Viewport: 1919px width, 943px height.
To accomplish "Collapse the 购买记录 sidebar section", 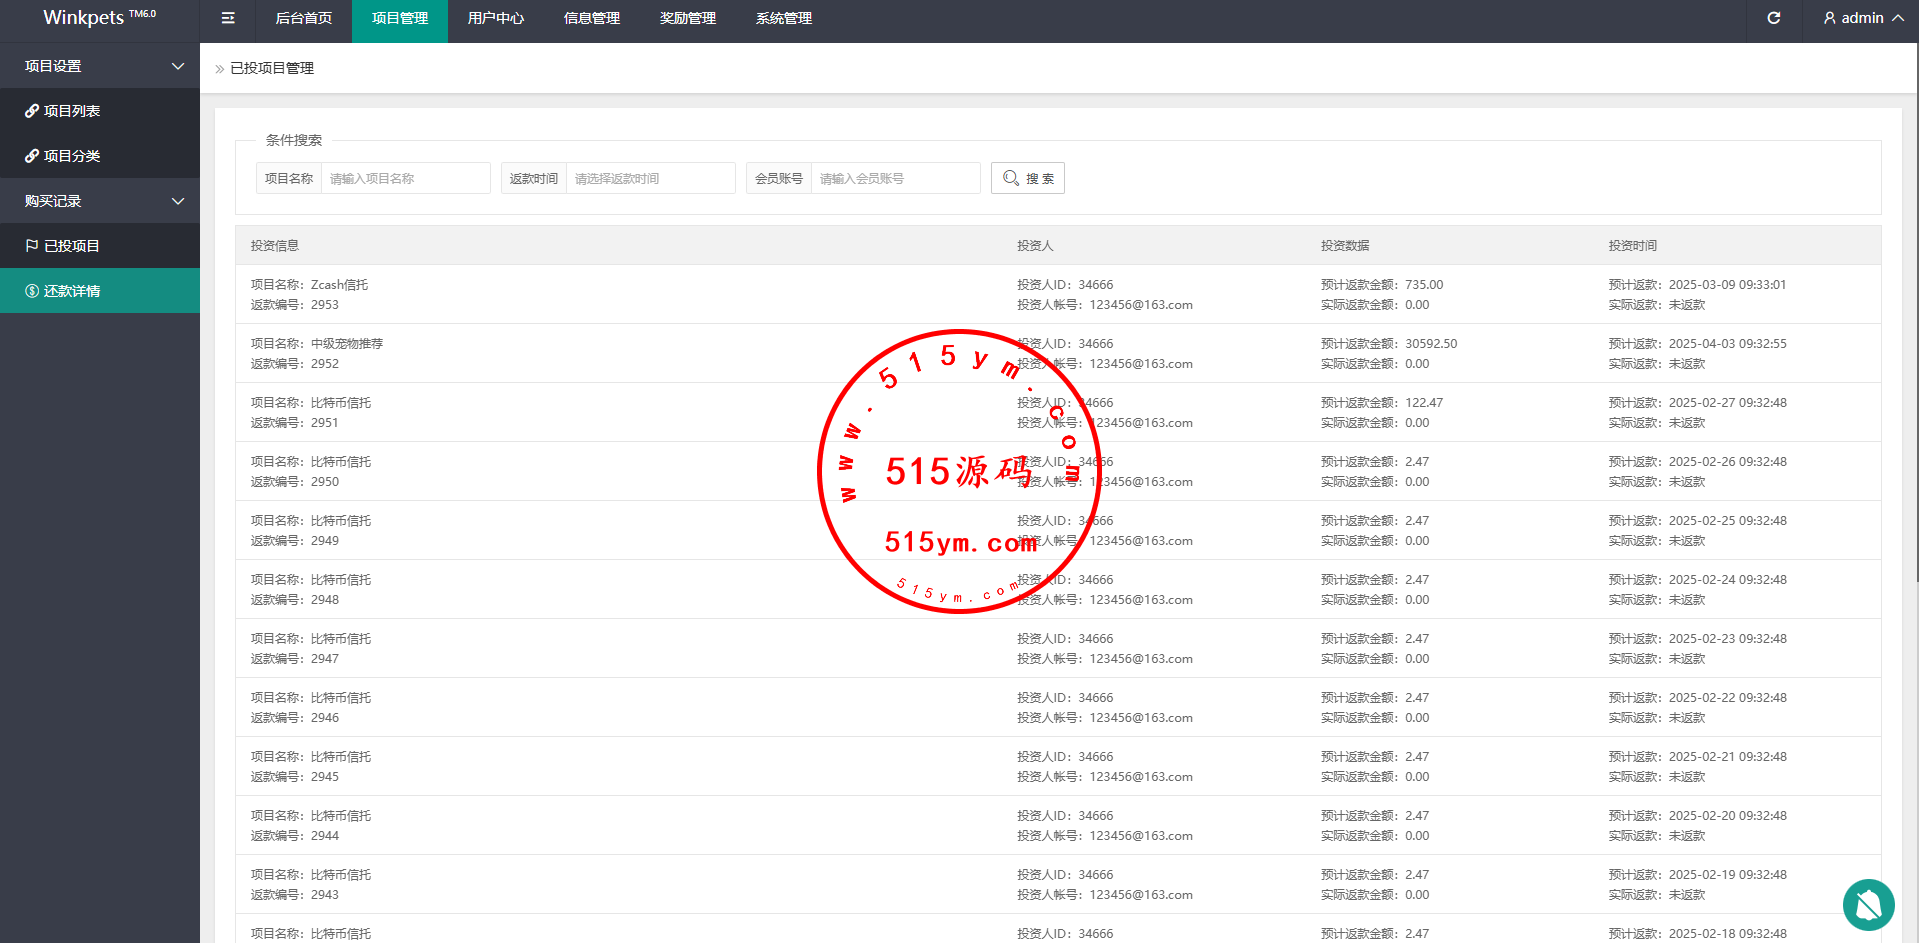I will [178, 201].
